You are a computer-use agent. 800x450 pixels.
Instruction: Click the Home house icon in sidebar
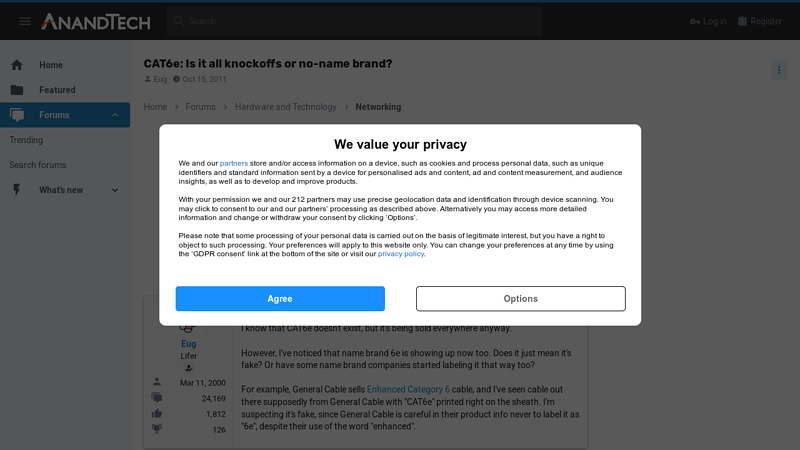coord(17,65)
